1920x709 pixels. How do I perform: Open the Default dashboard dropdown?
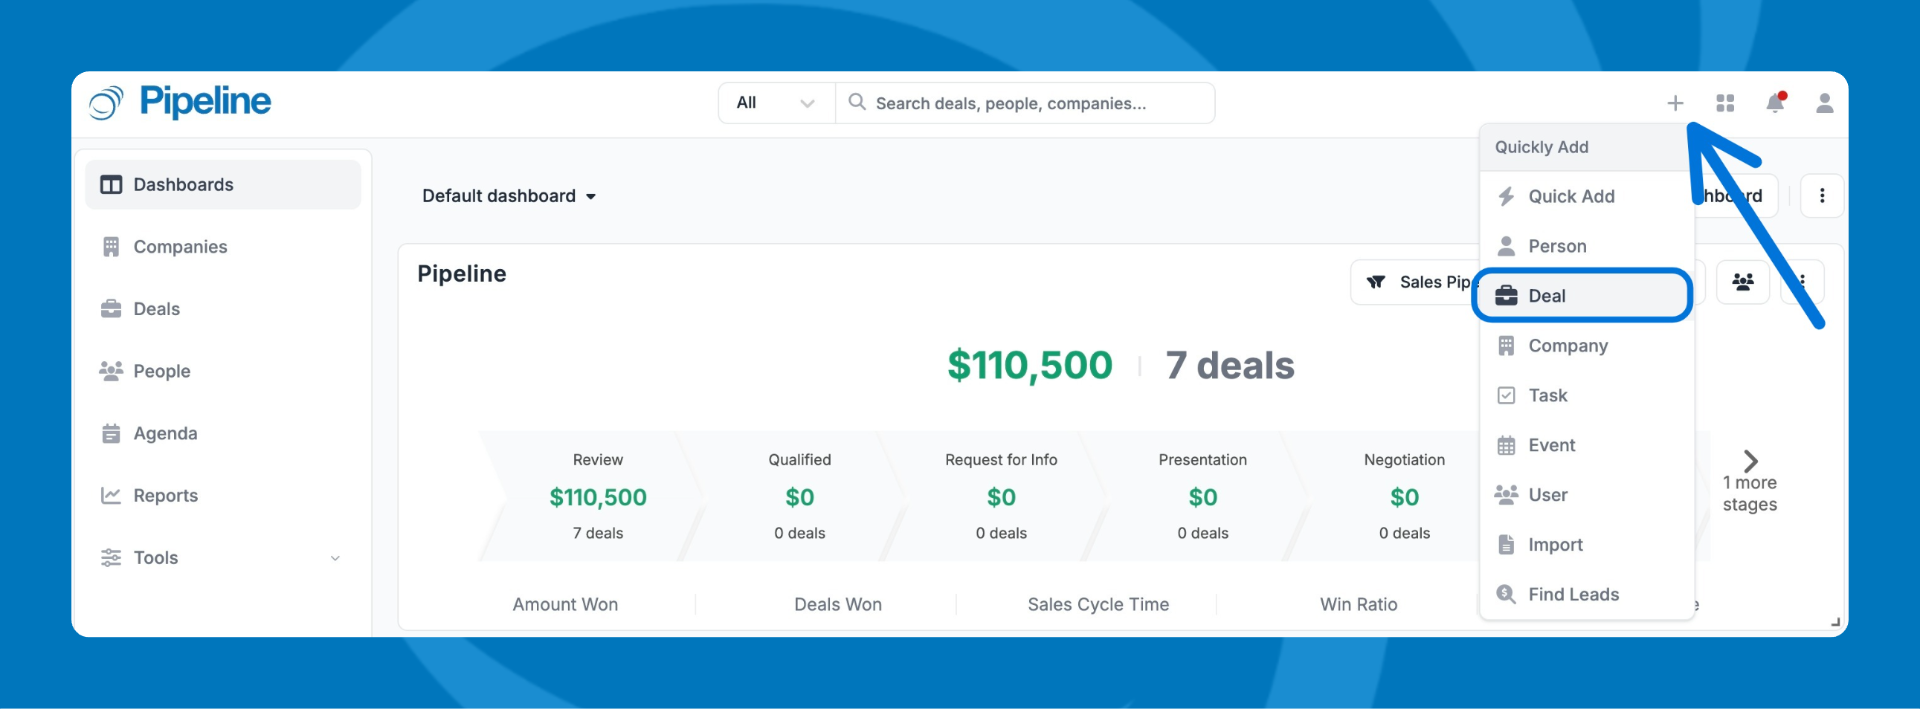click(509, 196)
